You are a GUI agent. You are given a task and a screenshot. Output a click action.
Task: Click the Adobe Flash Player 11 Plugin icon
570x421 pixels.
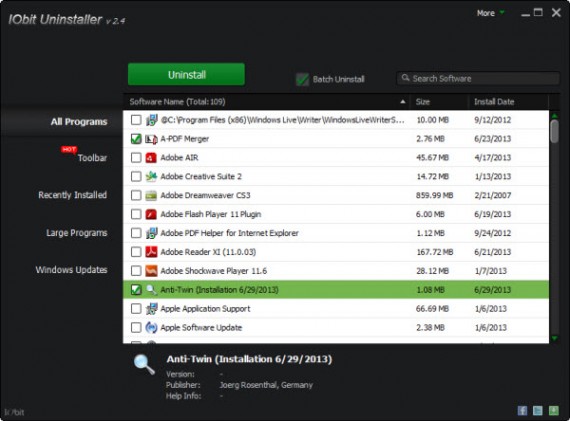(x=151, y=214)
